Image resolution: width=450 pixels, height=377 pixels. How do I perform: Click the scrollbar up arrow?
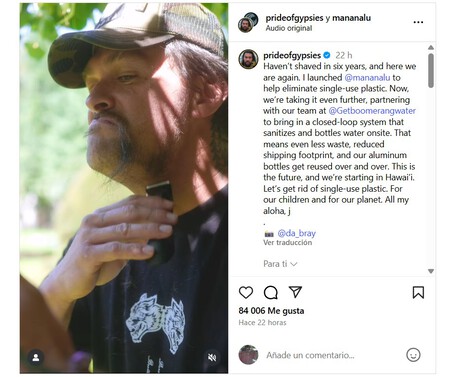click(x=431, y=47)
